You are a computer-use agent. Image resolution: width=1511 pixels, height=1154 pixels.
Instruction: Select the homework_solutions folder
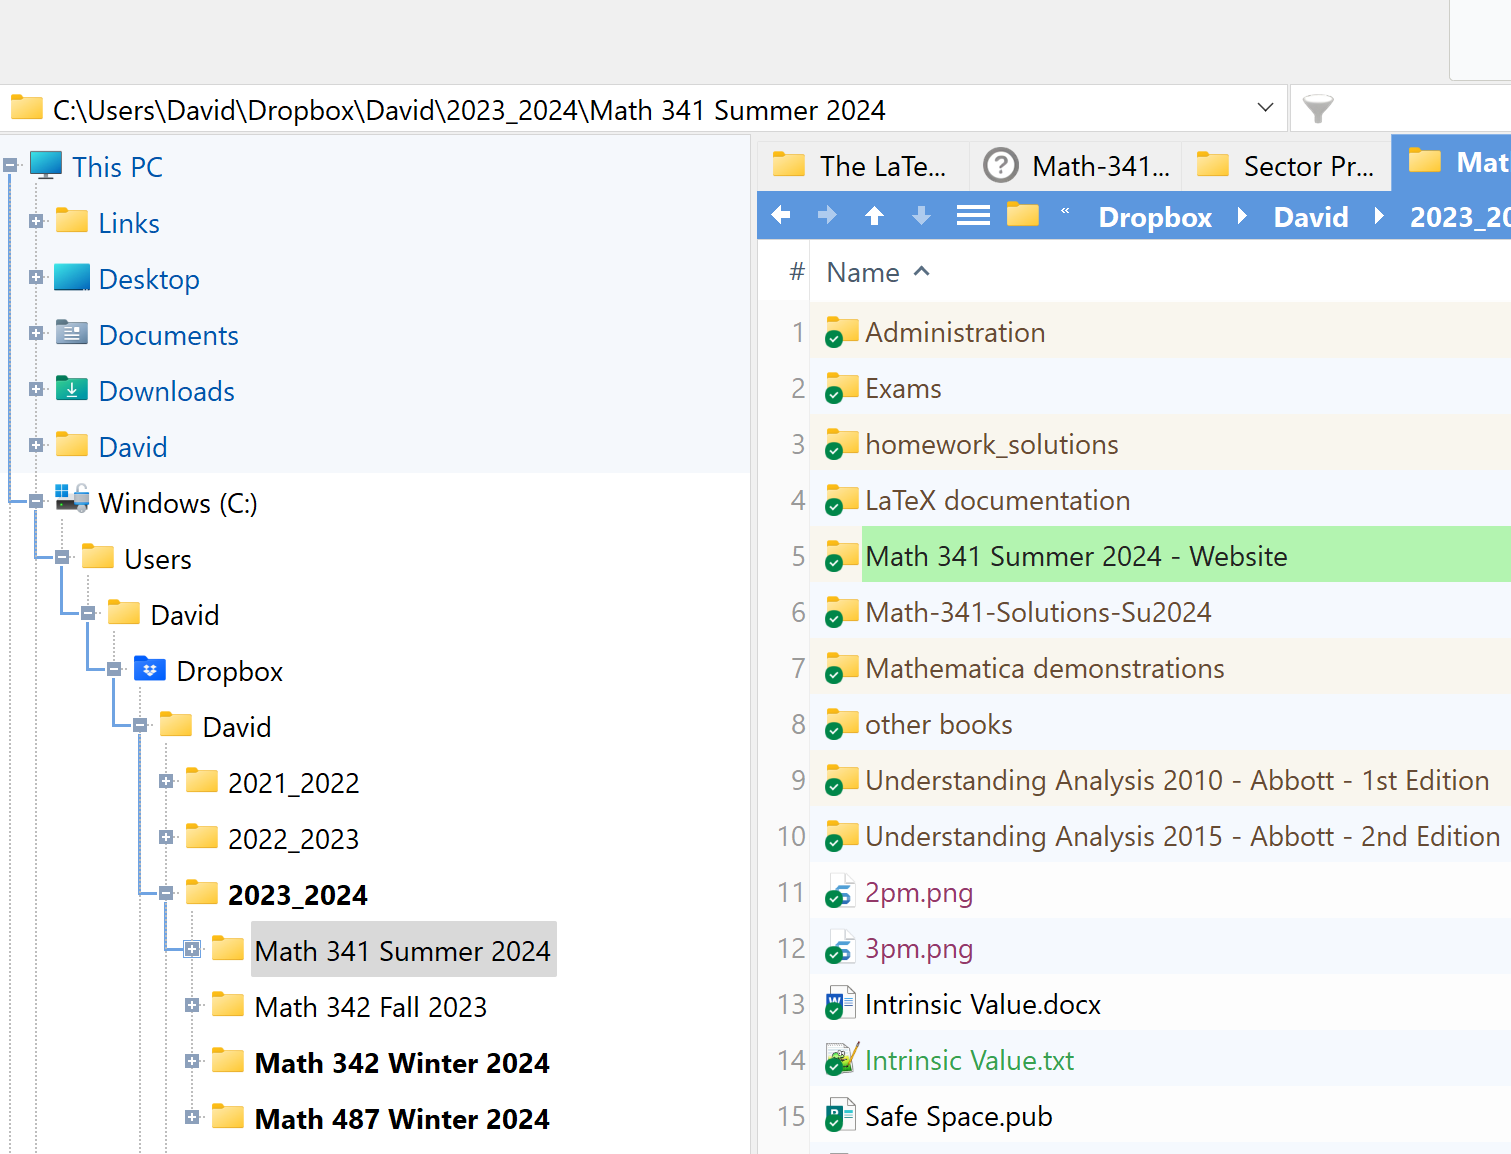(x=991, y=445)
